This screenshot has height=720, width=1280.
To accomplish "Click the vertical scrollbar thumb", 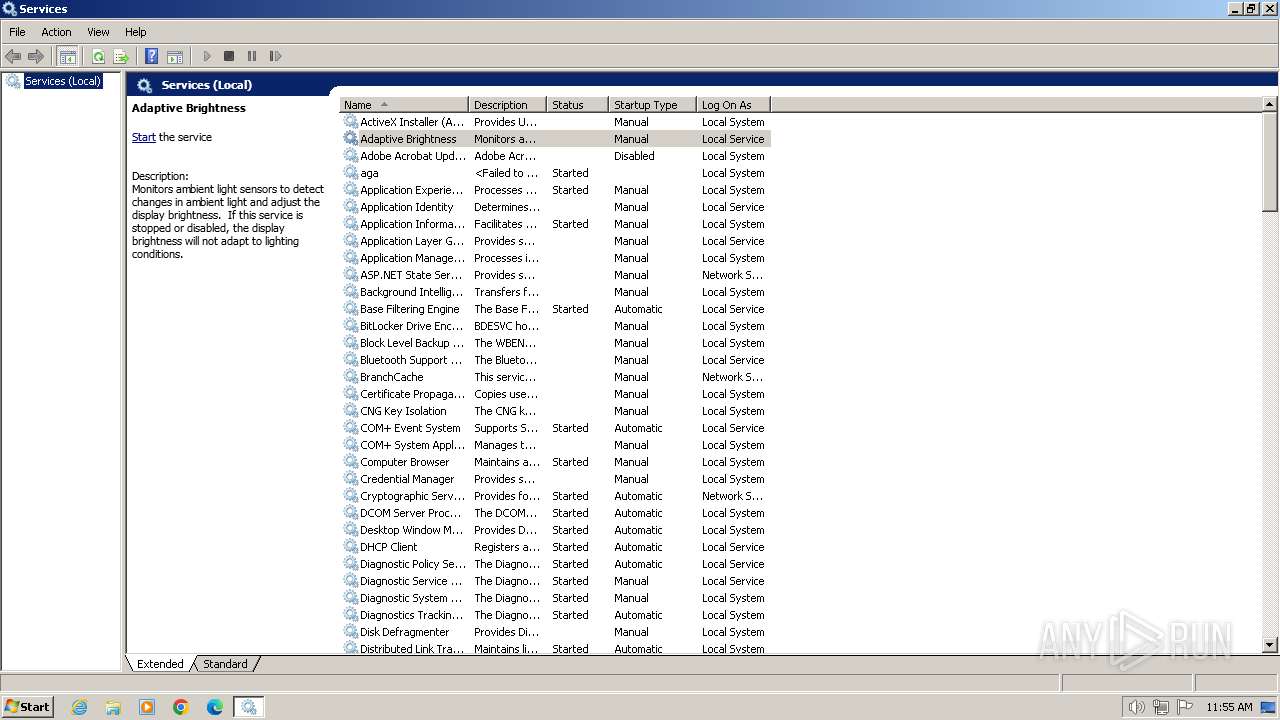I will pos(1270,162).
